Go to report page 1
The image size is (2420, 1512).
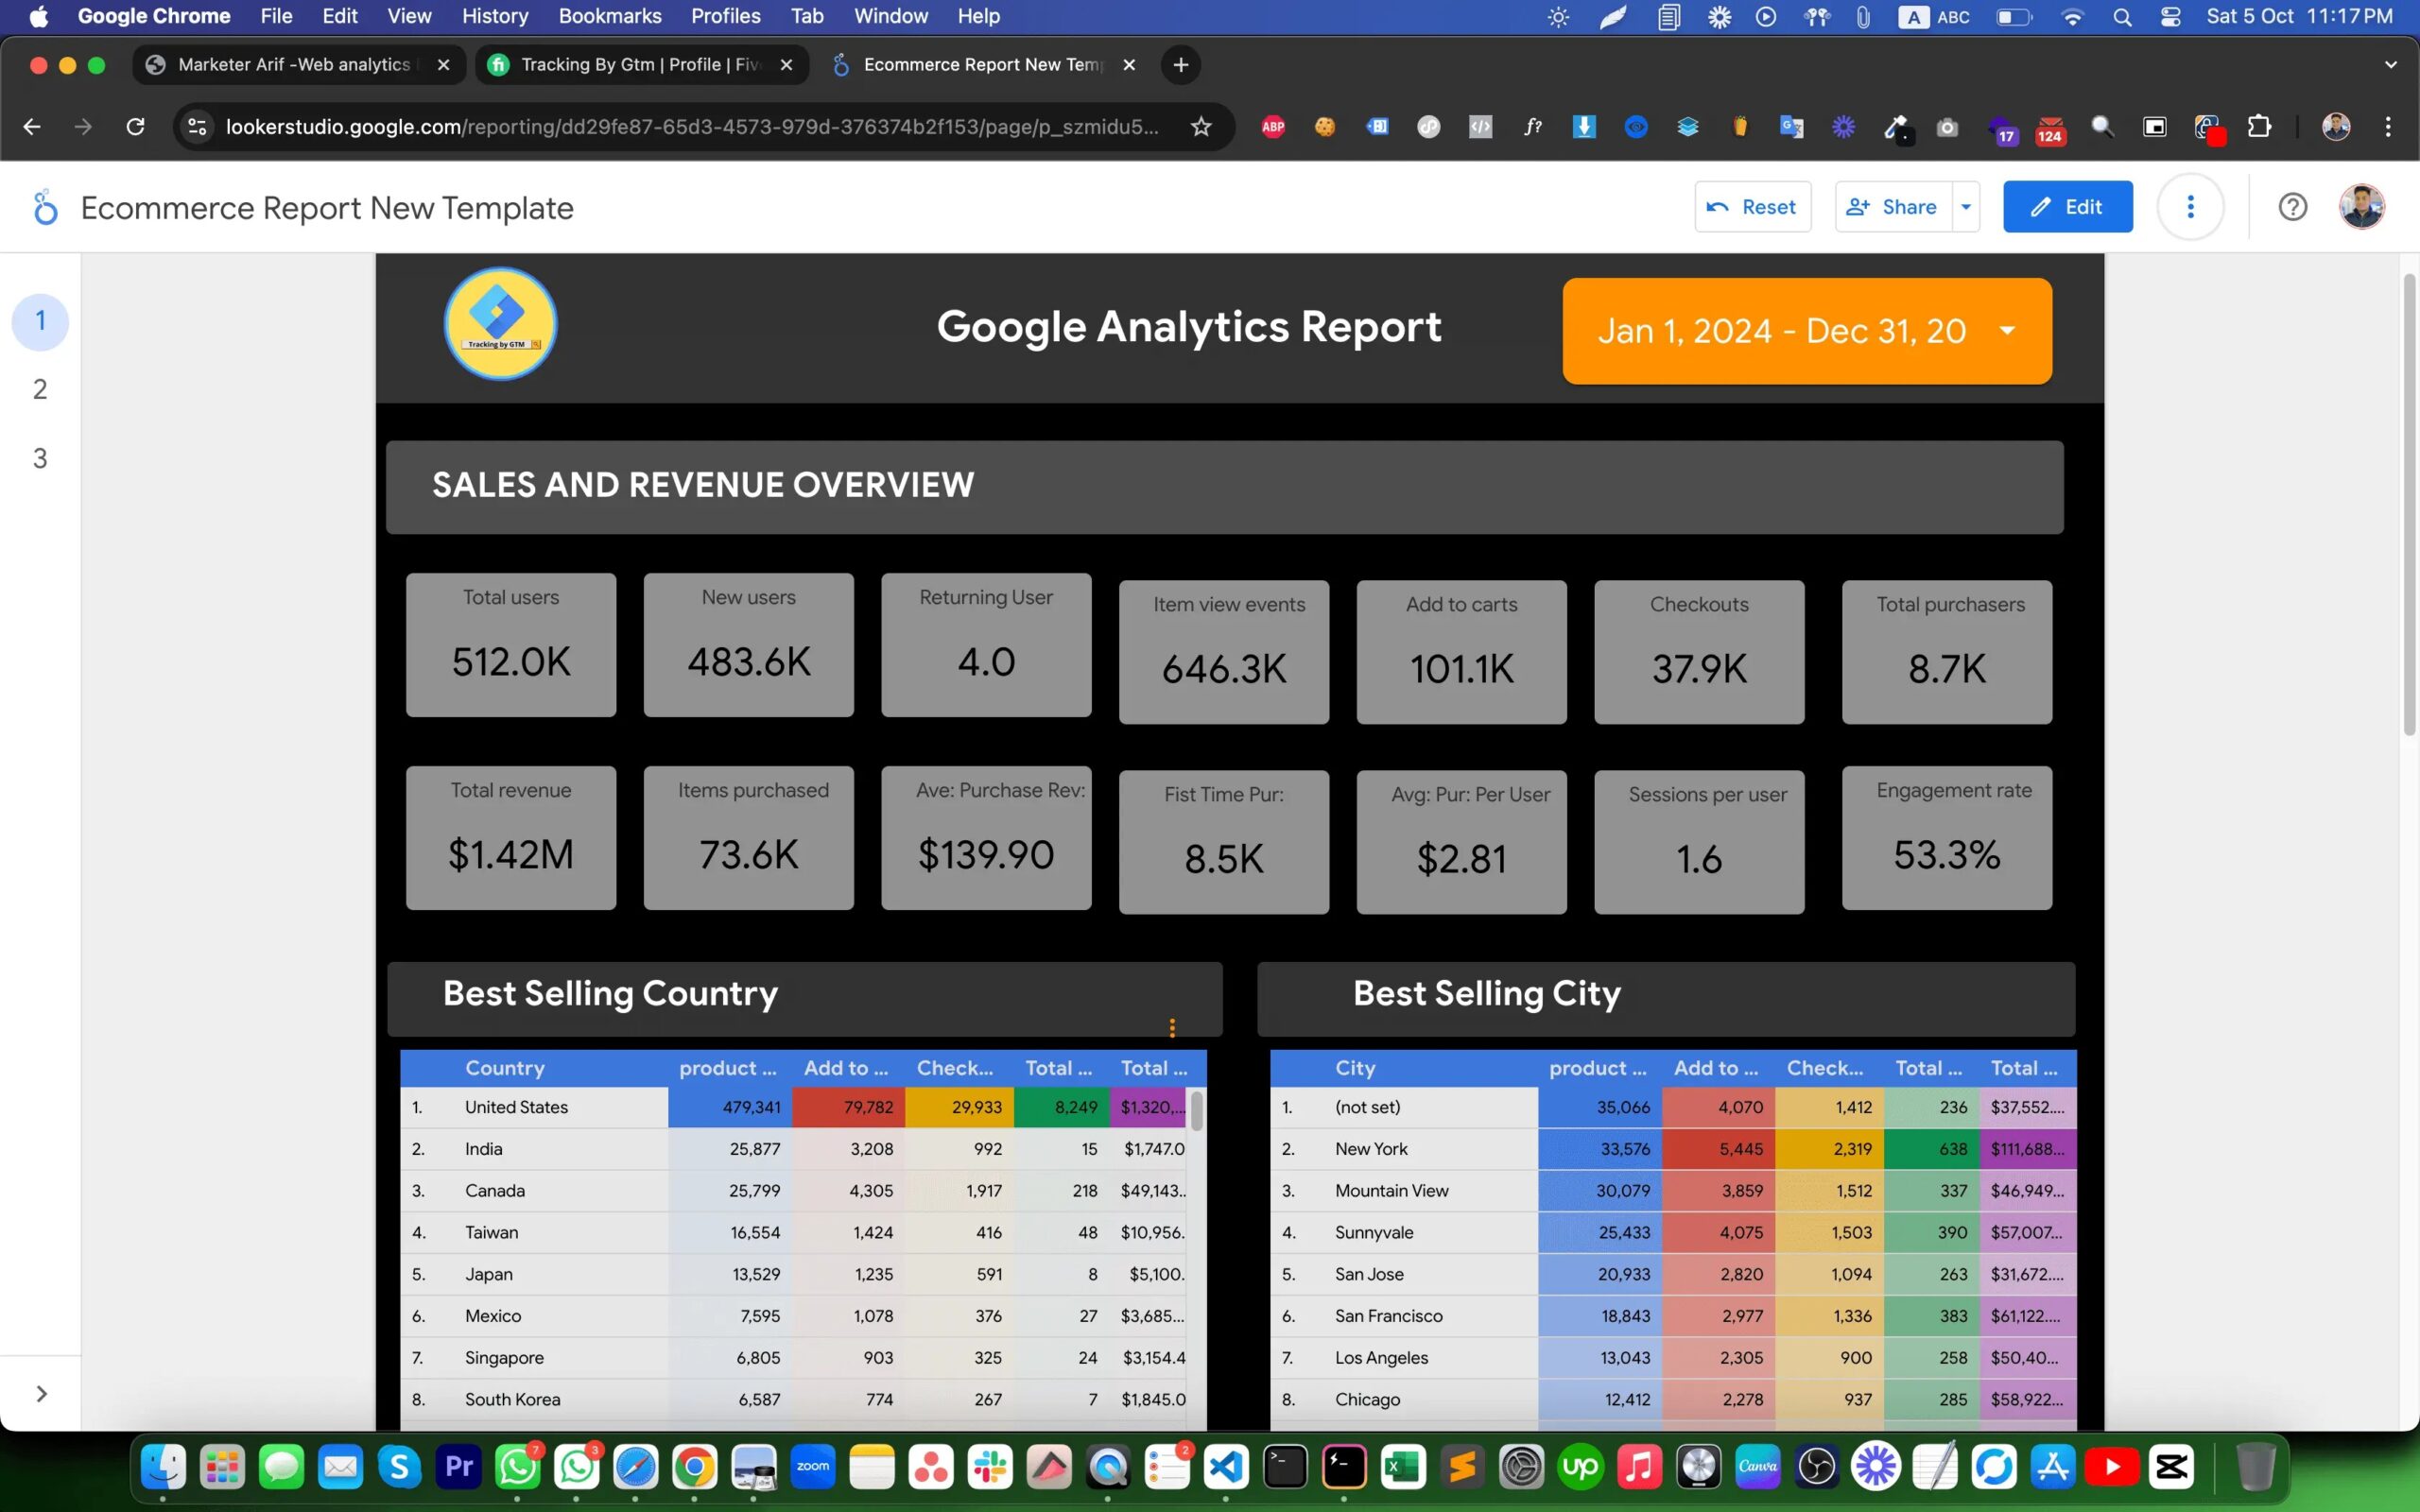point(40,321)
